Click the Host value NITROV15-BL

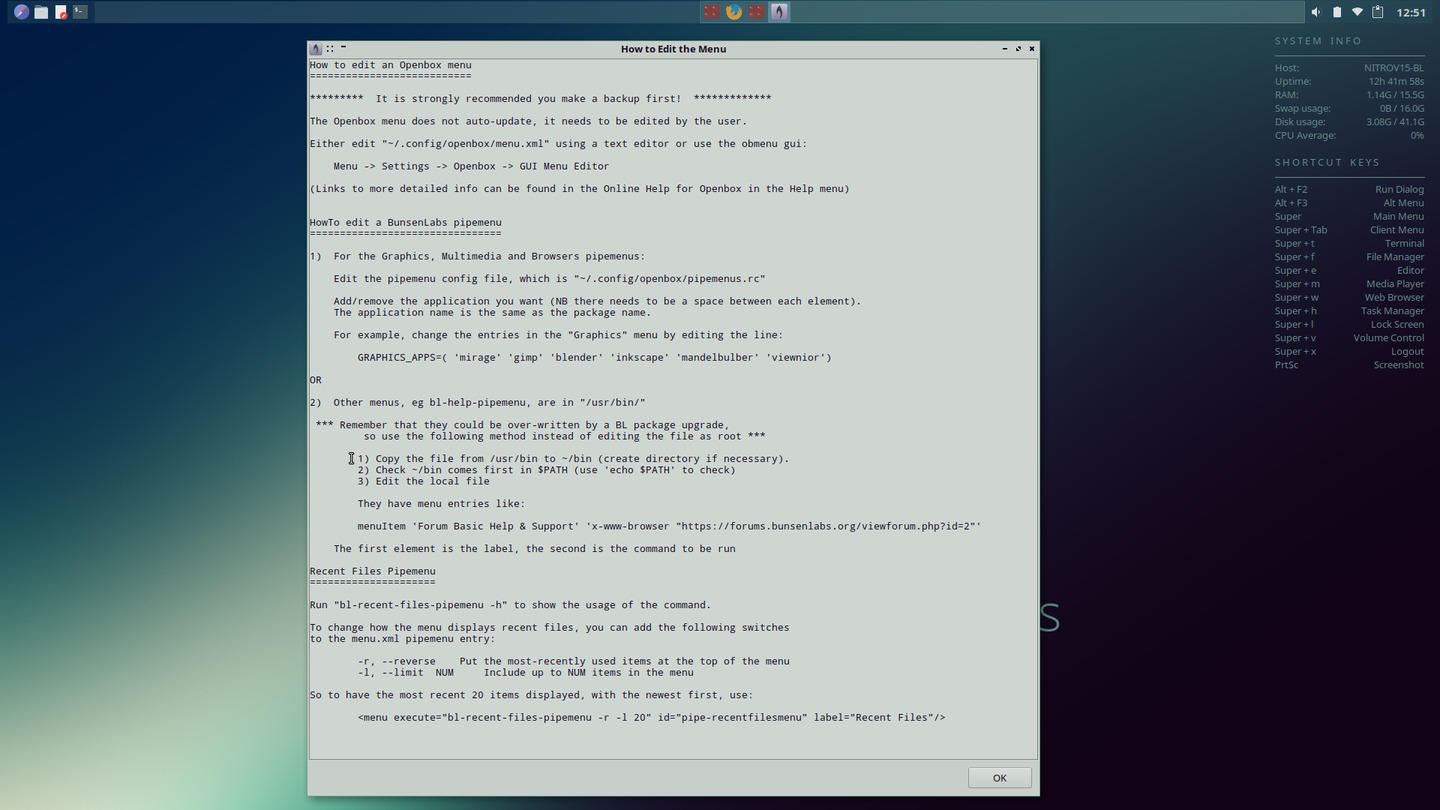pyautogui.click(x=1394, y=68)
